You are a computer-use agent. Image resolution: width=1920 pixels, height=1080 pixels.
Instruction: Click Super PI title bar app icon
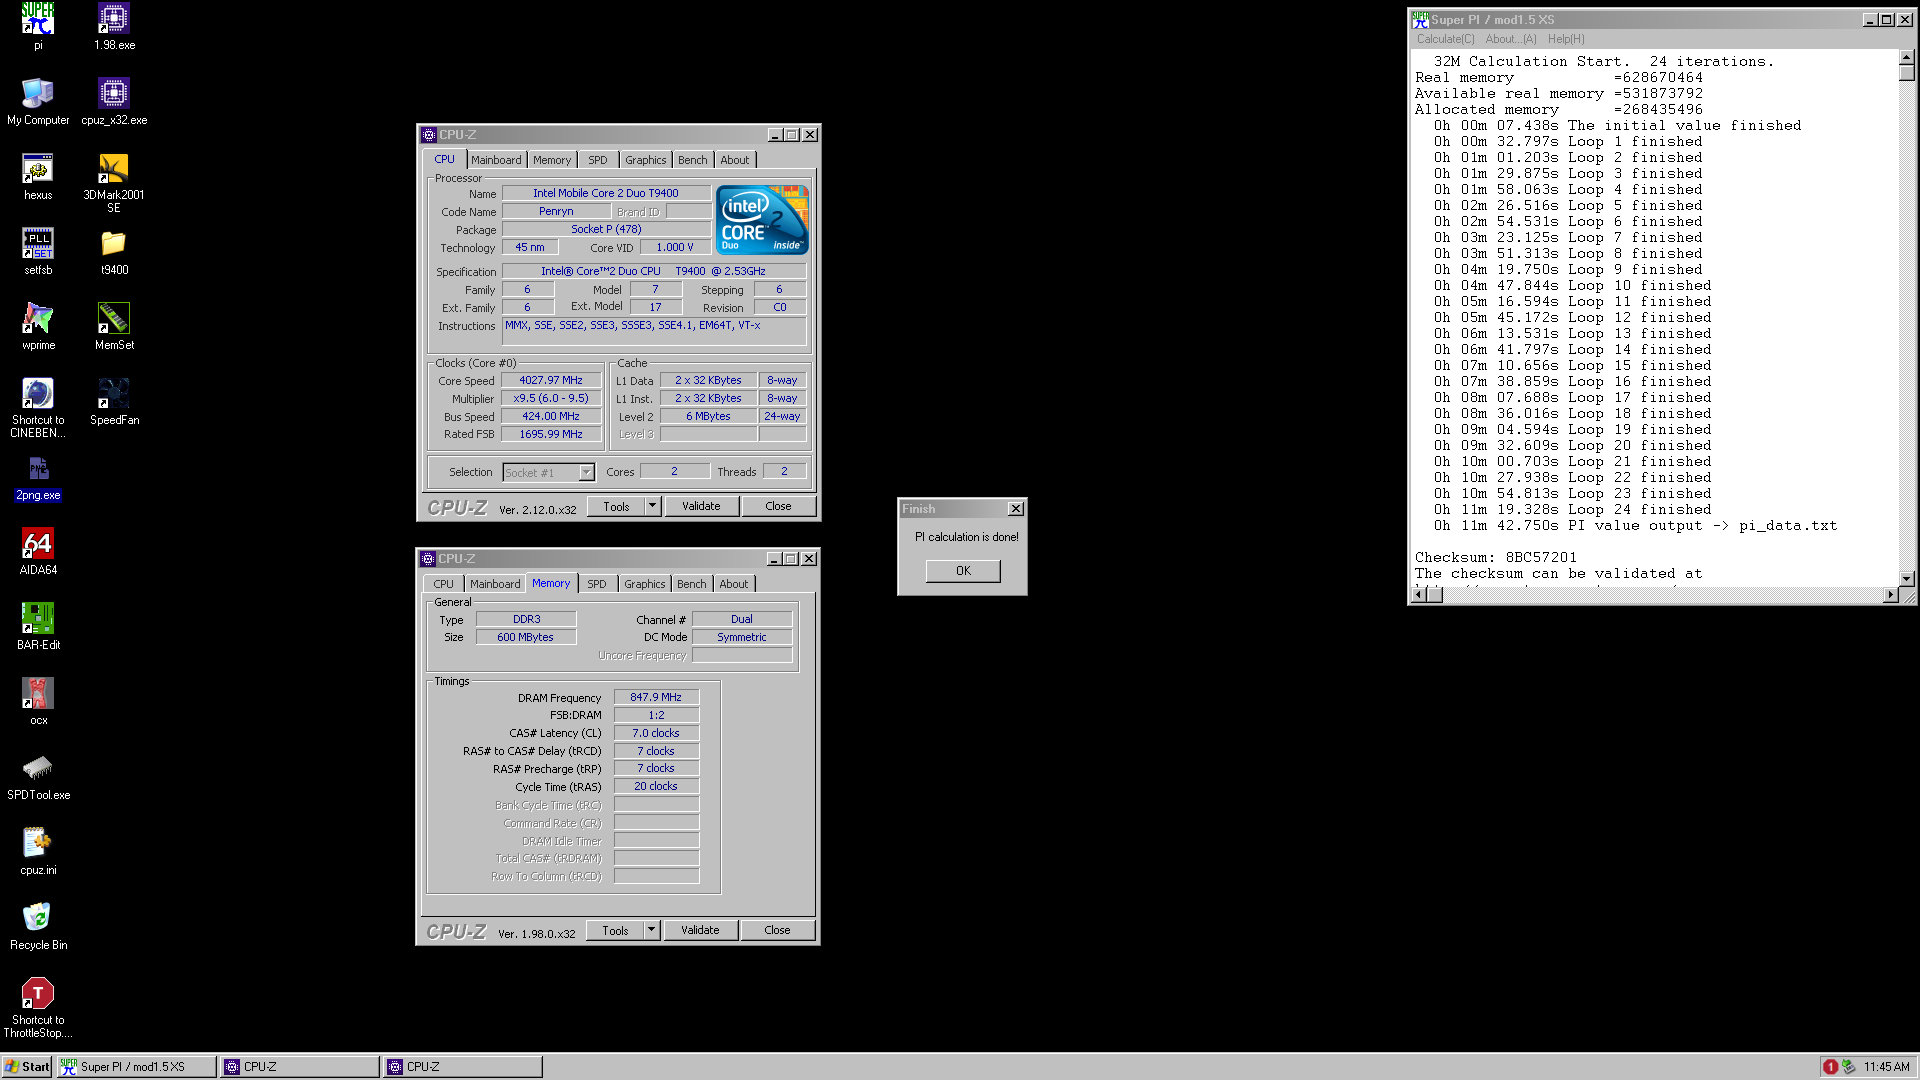tap(1420, 19)
